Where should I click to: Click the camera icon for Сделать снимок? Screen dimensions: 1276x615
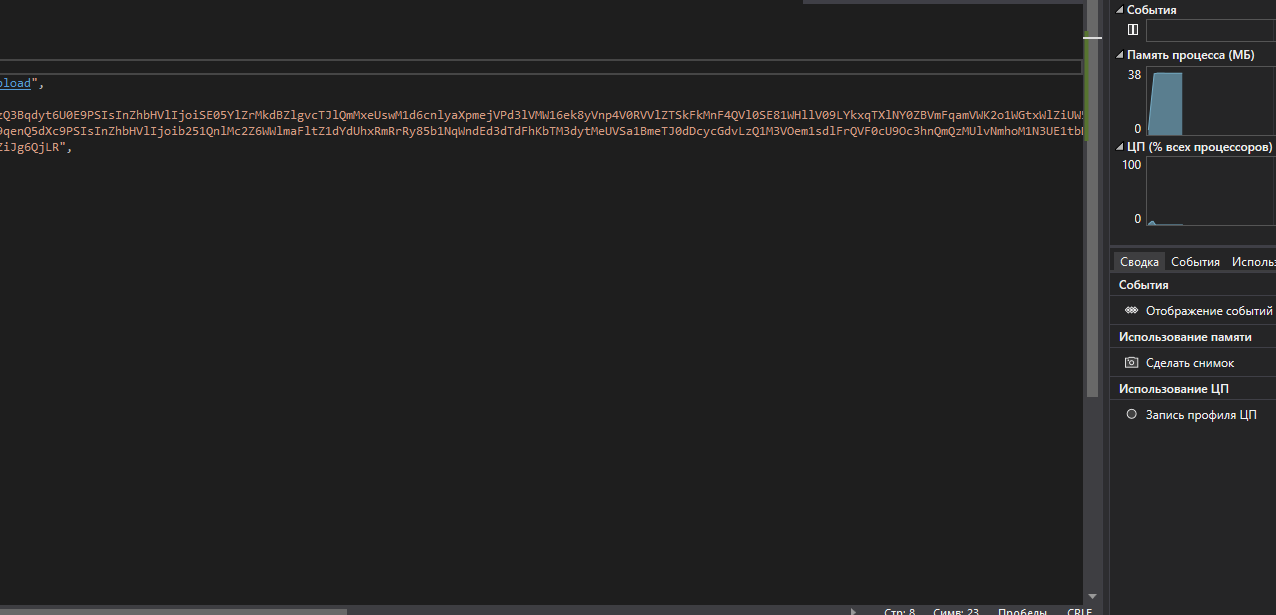click(1131, 363)
